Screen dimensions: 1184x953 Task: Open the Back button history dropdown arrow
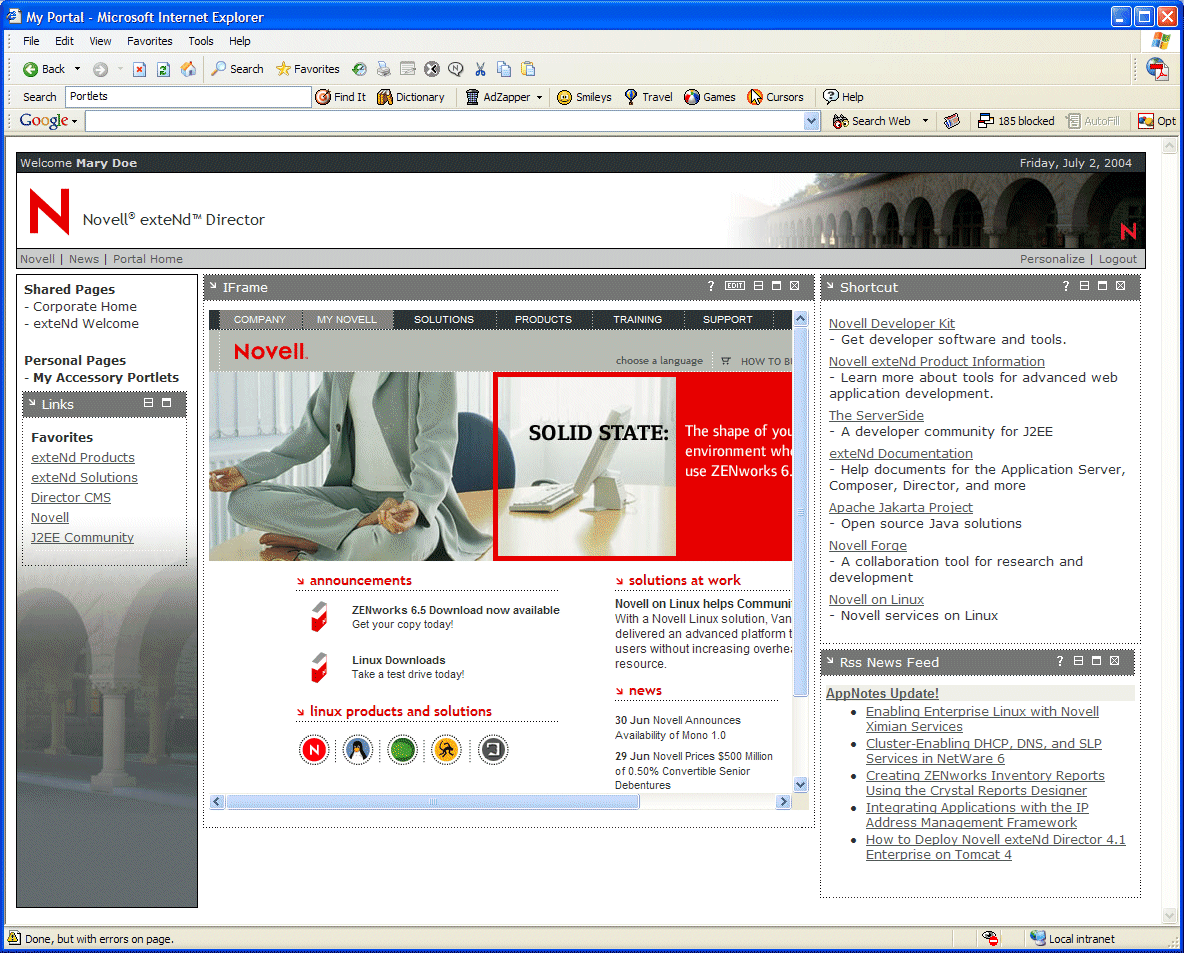[77, 69]
